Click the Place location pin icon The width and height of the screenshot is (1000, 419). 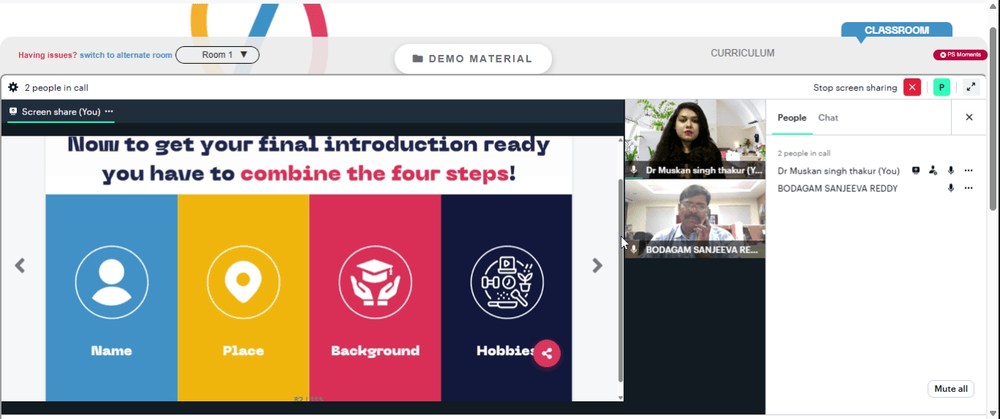pos(243,282)
